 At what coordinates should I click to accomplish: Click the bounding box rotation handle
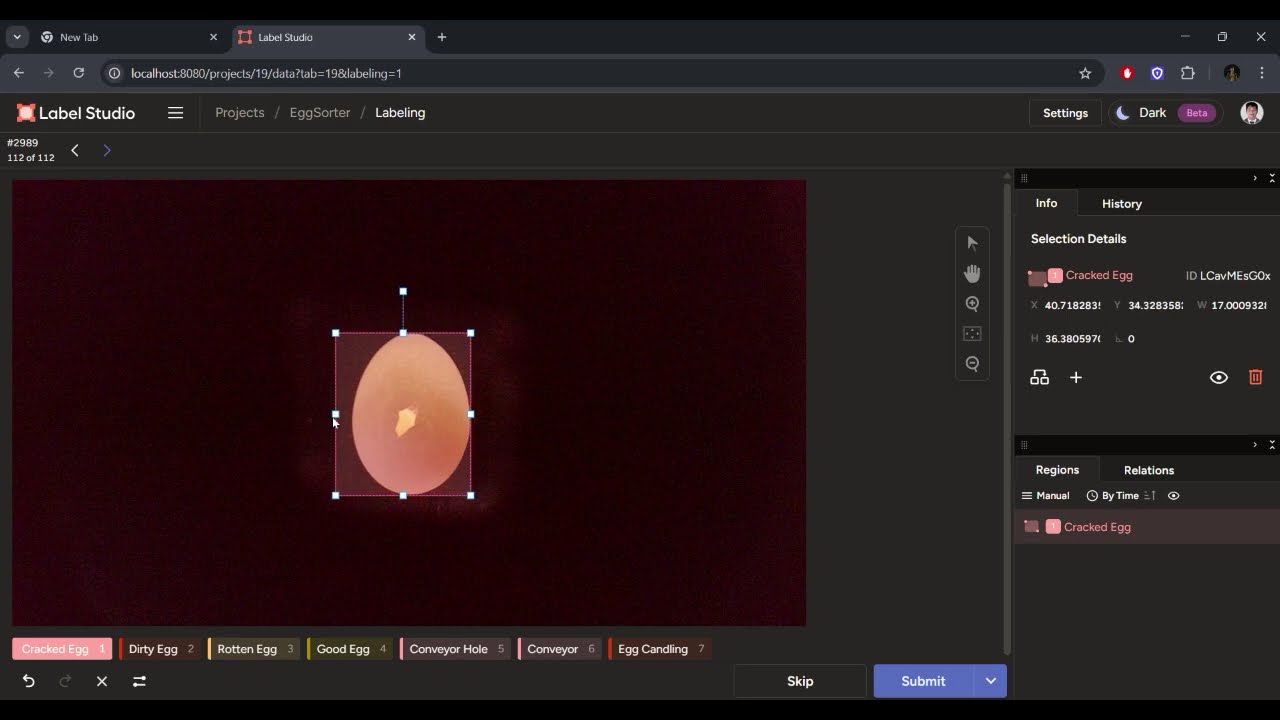point(403,292)
